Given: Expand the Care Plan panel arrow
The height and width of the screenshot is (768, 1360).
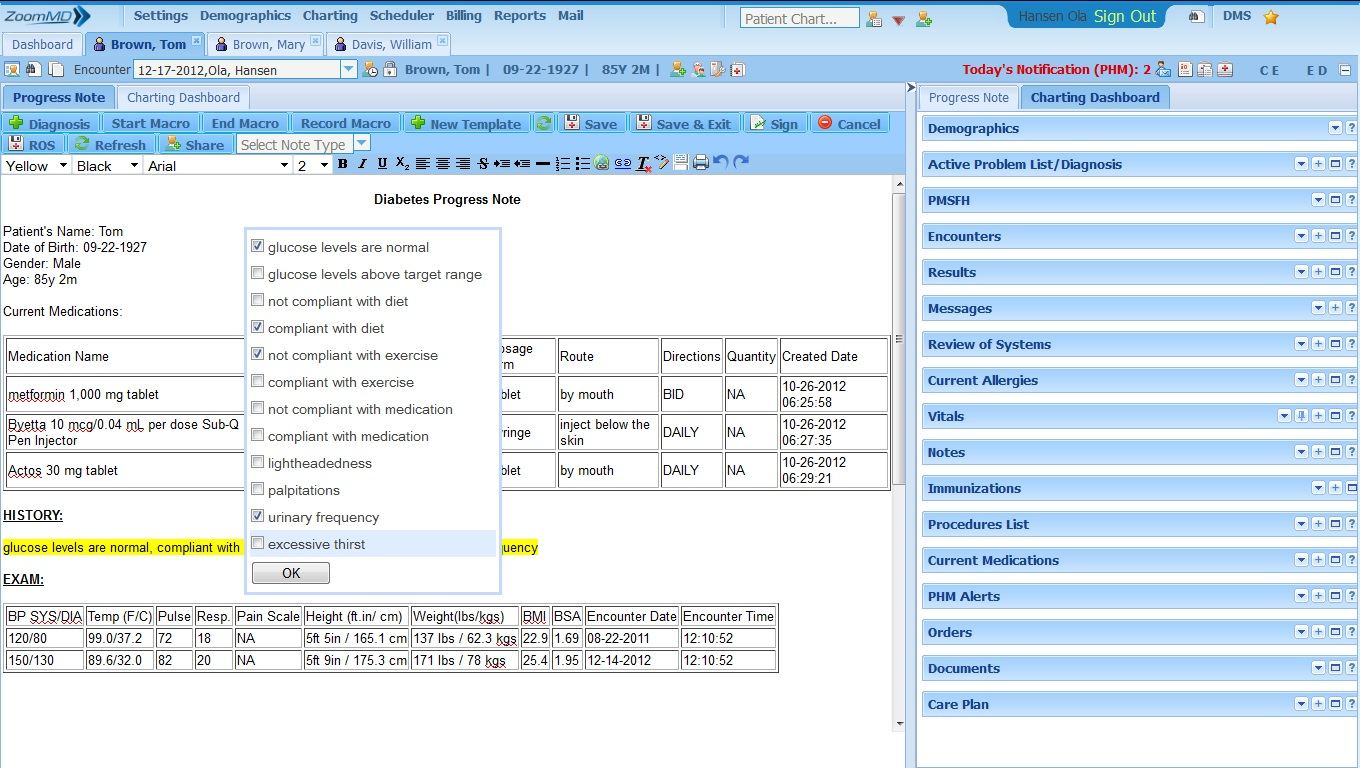Looking at the screenshot, I should click(1301, 704).
